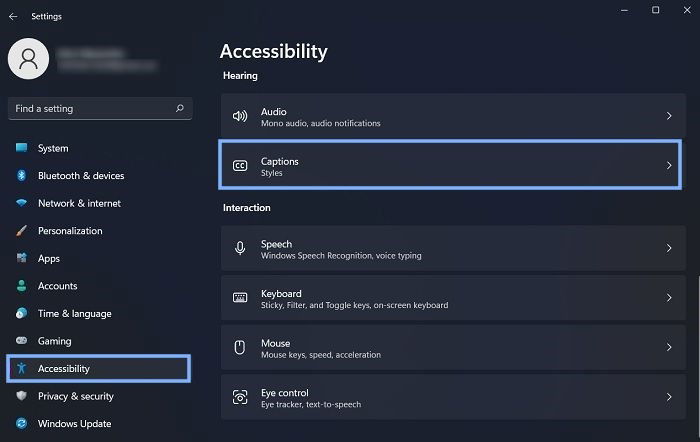Image resolution: width=700 pixels, height=442 pixels.
Task: Click the Speech microphone icon
Action: click(x=240, y=248)
